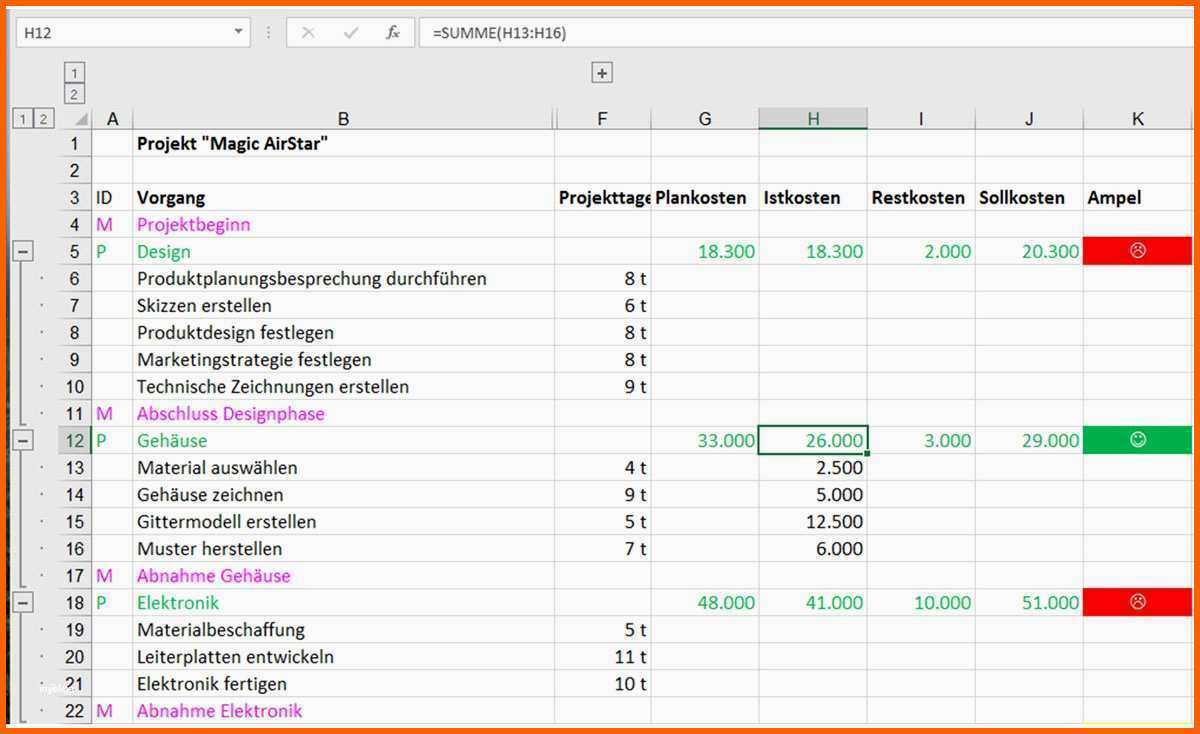Collapse the Gehäuse group at row 12
Screen dimensions: 1200x734
22,441
